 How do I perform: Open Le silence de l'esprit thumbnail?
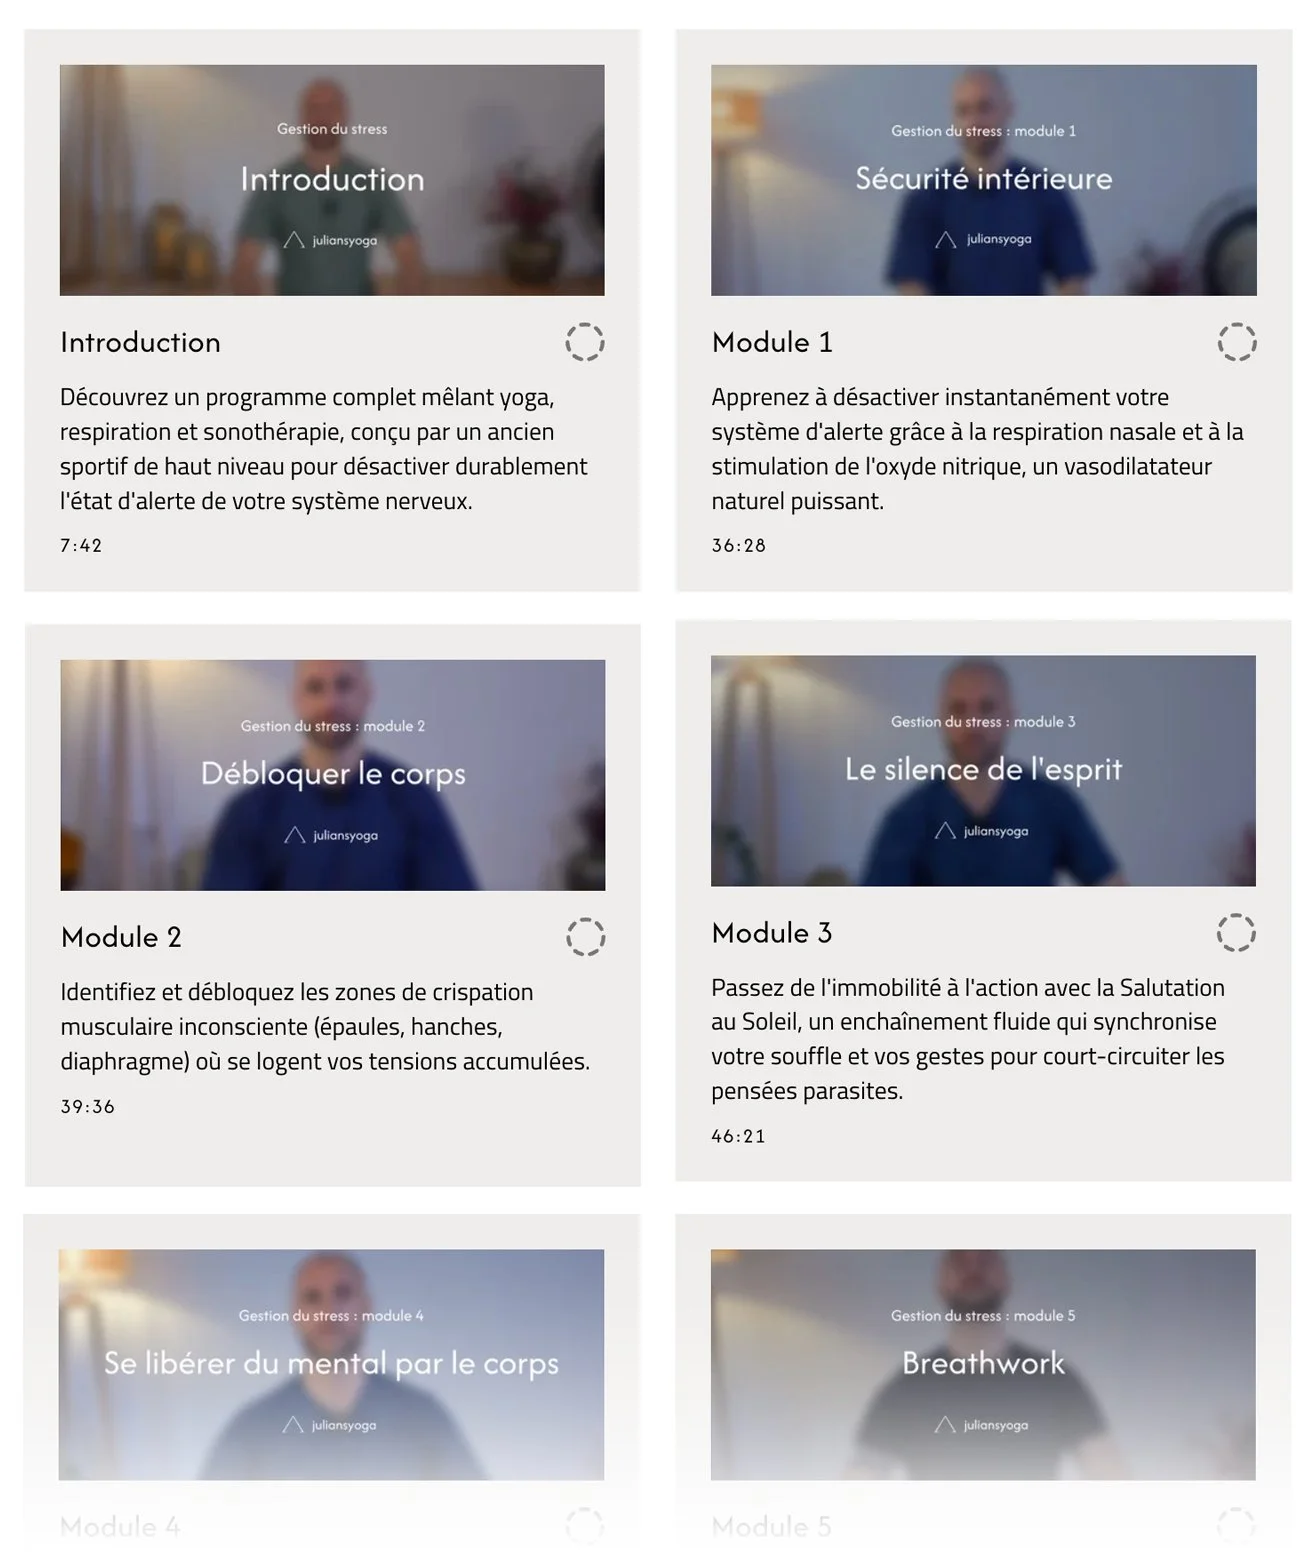(983, 771)
